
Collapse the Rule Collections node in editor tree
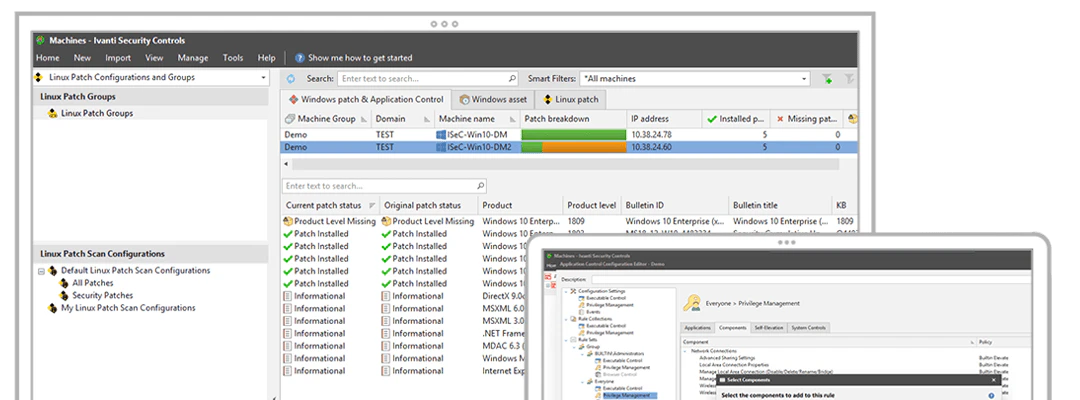coord(566,319)
